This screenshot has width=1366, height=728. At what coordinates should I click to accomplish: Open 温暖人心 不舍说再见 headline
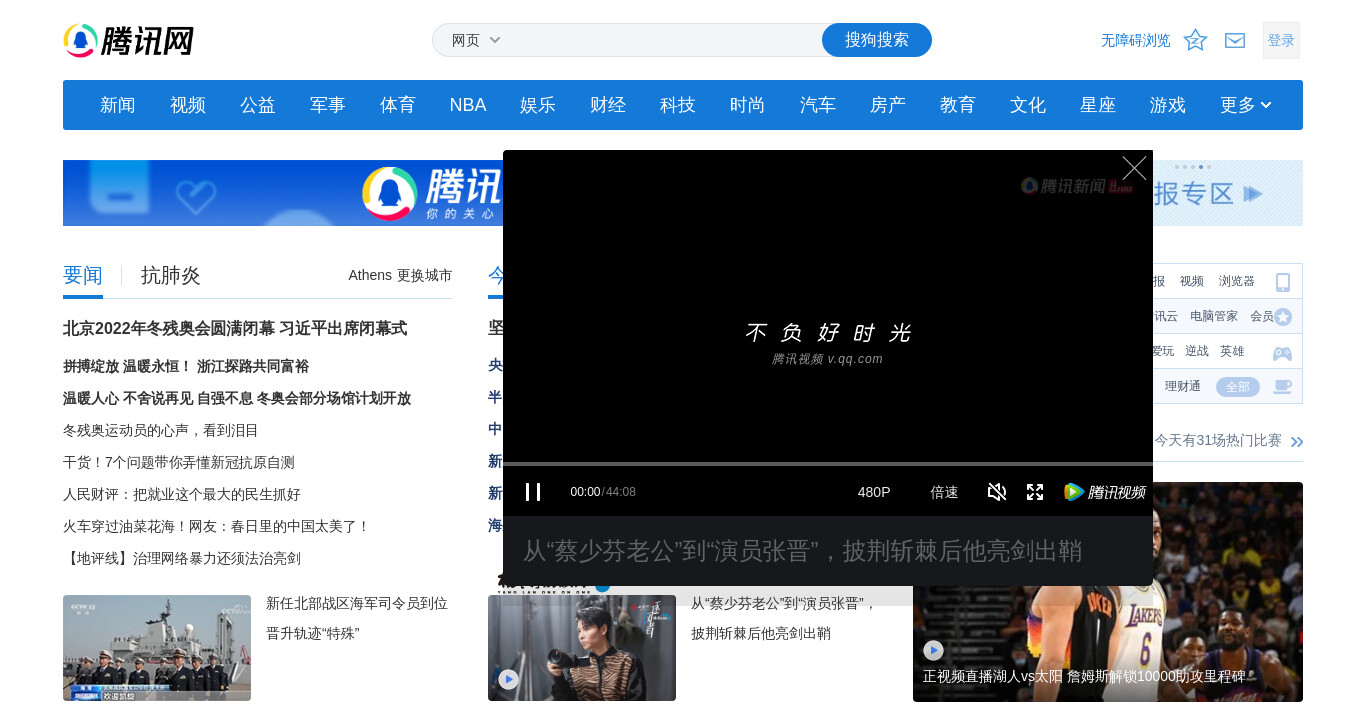click(x=237, y=398)
